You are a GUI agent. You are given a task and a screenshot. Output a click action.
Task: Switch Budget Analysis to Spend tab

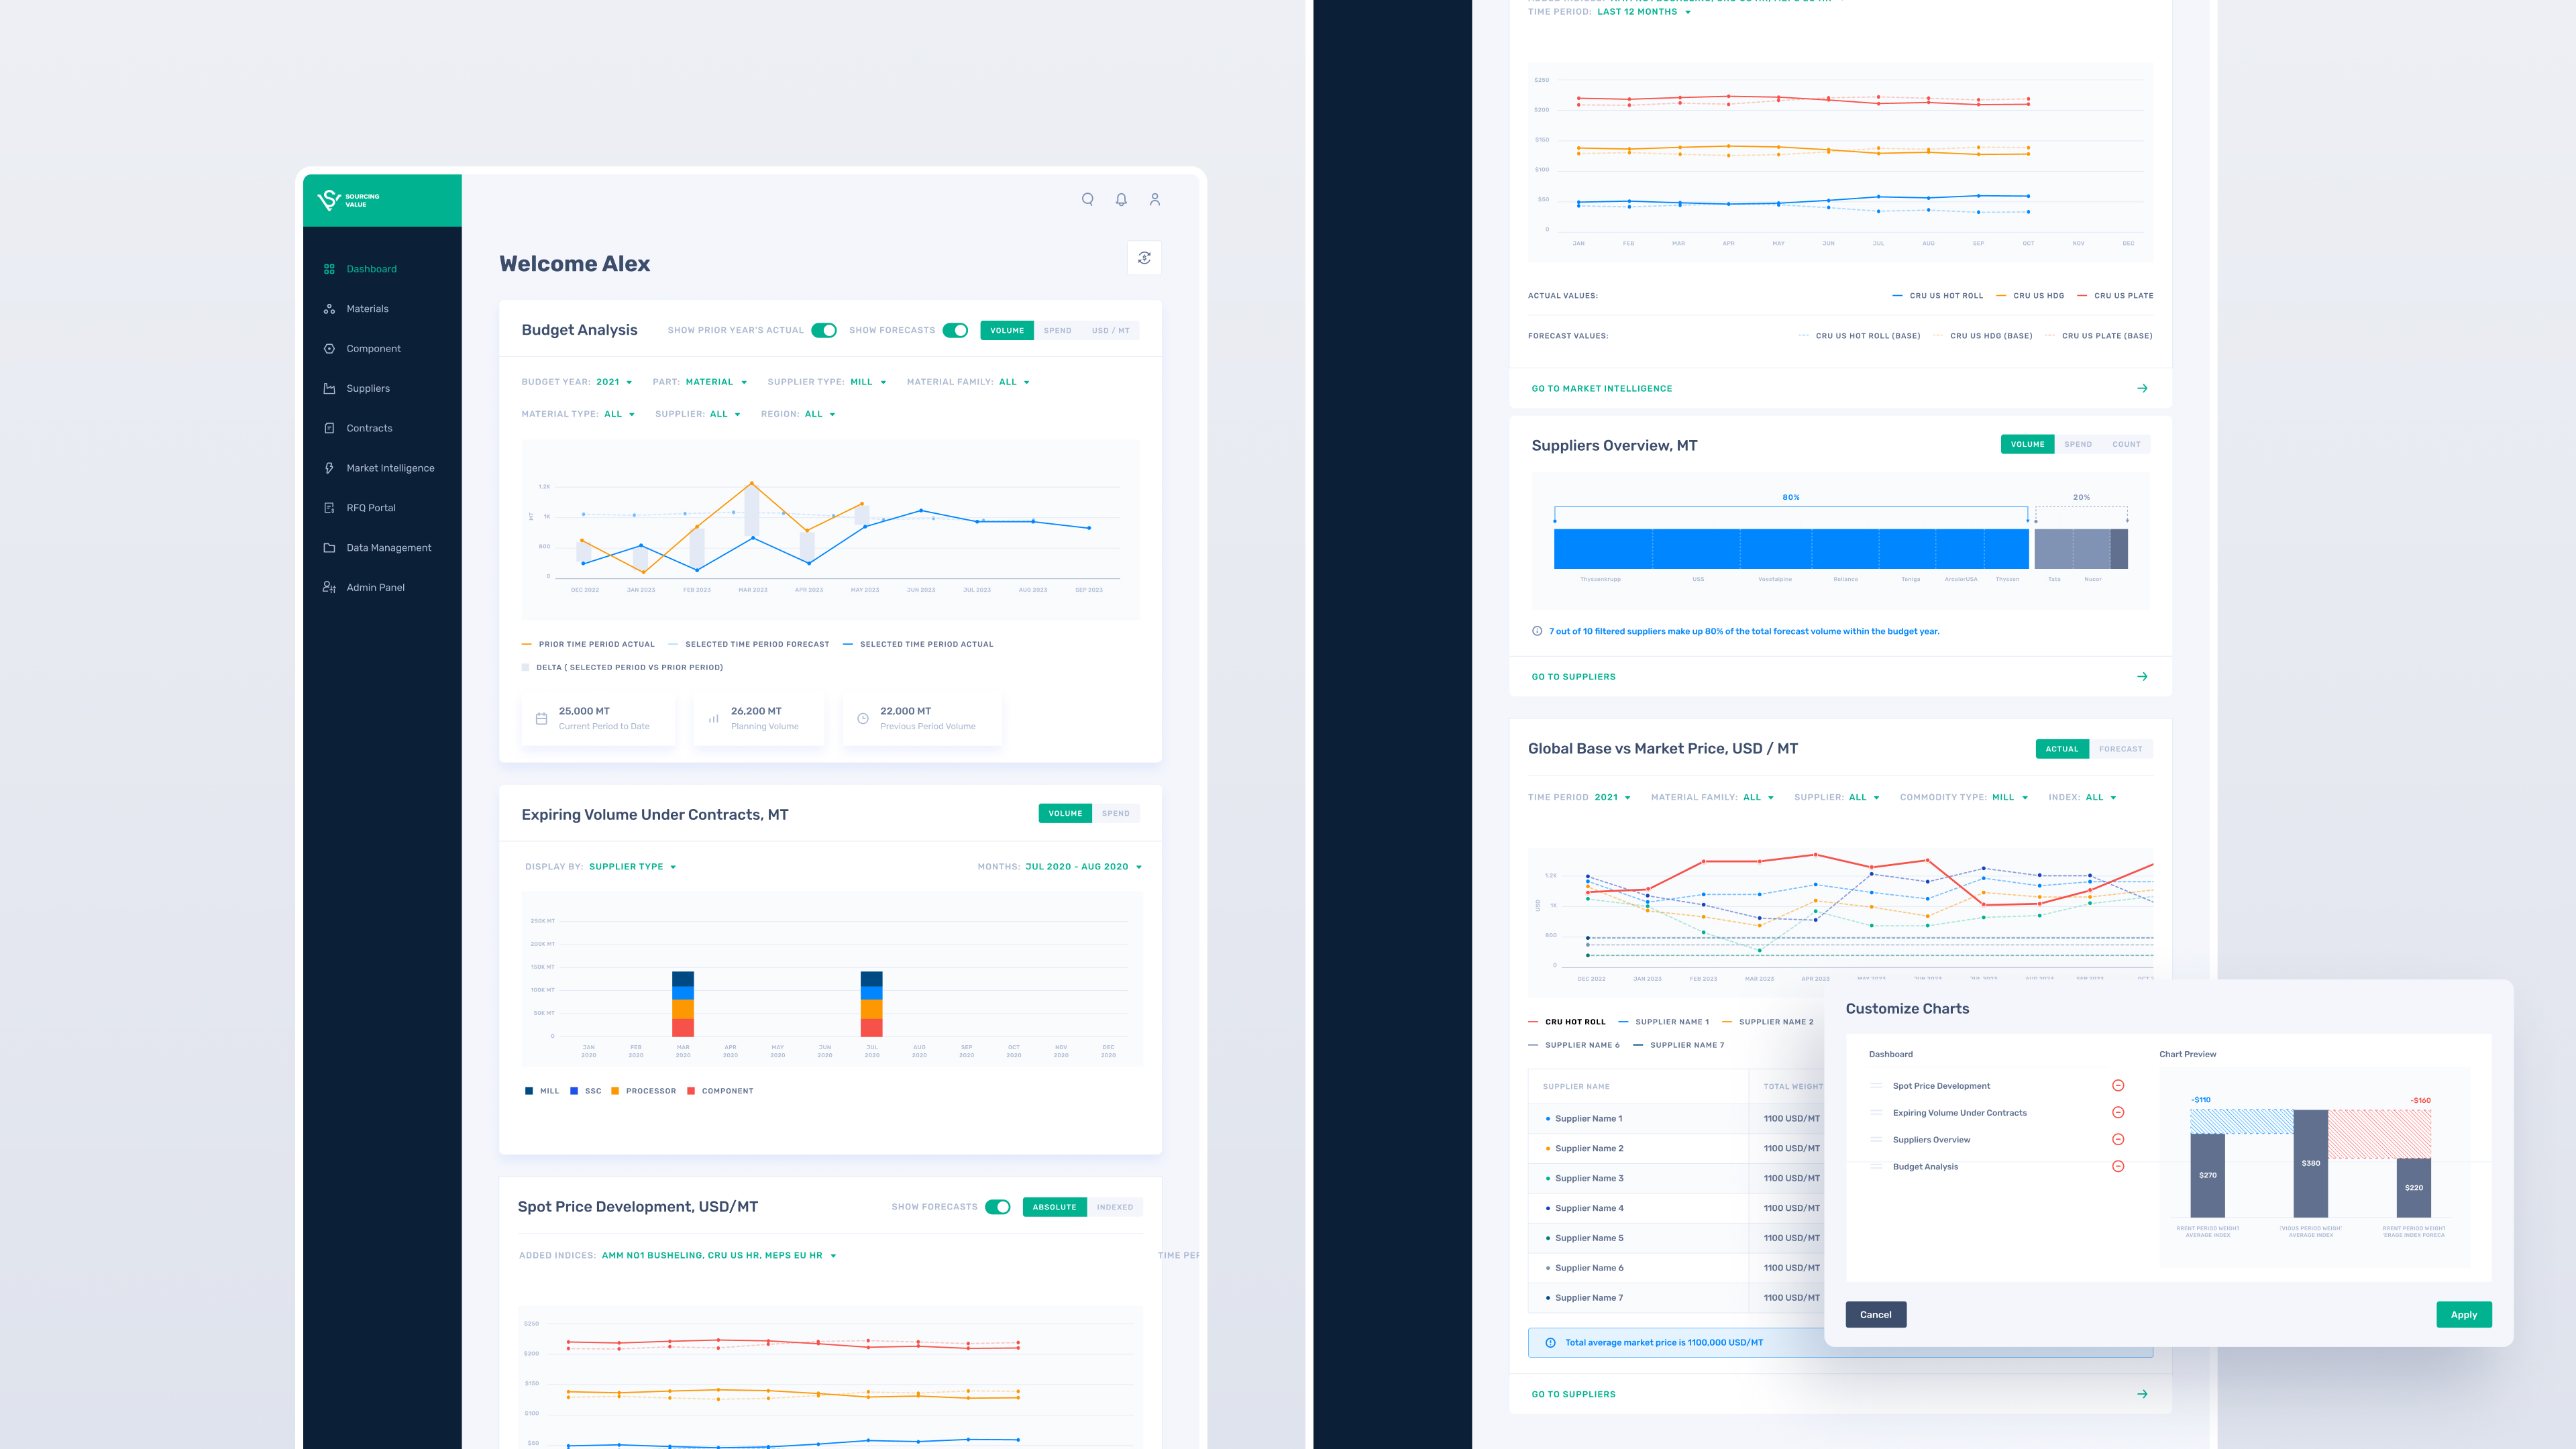1057,330
